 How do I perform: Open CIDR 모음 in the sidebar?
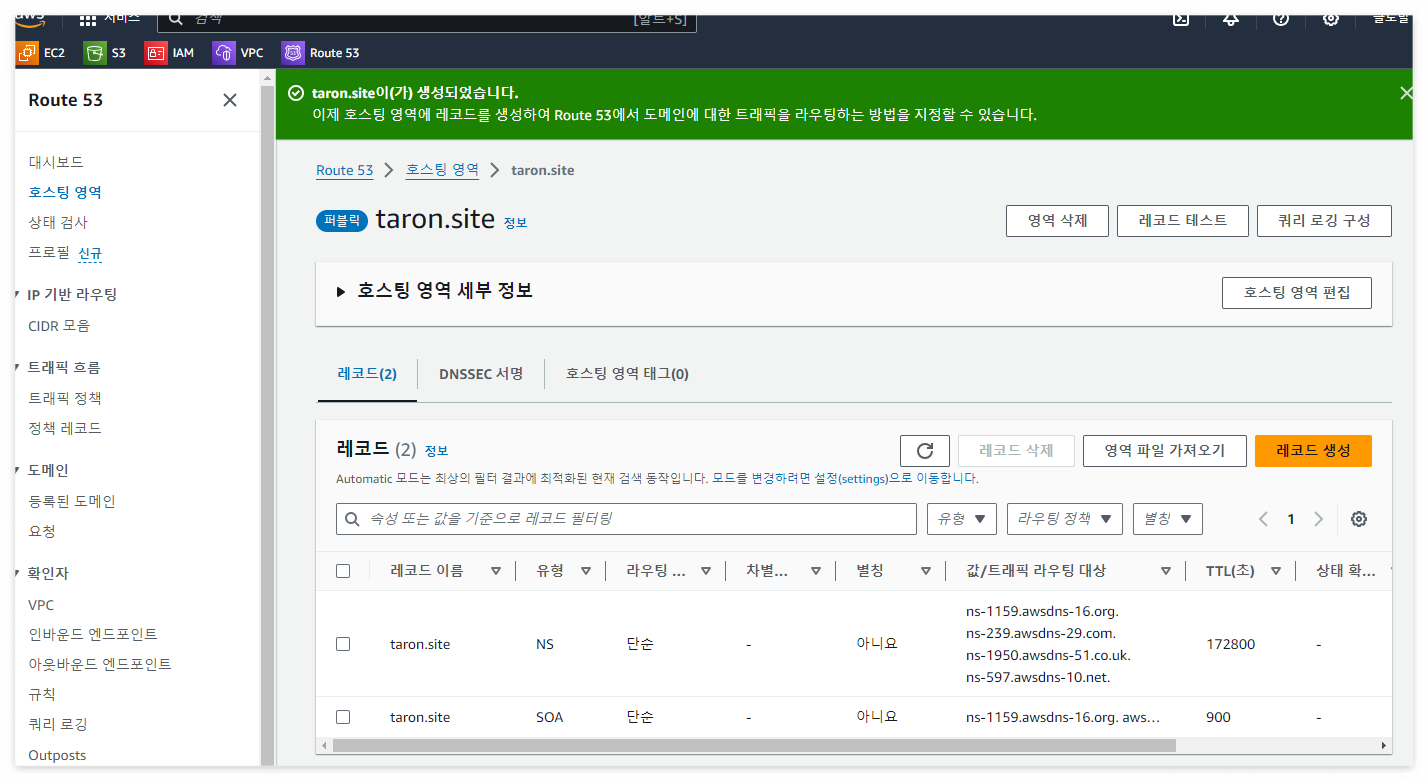tap(59, 326)
